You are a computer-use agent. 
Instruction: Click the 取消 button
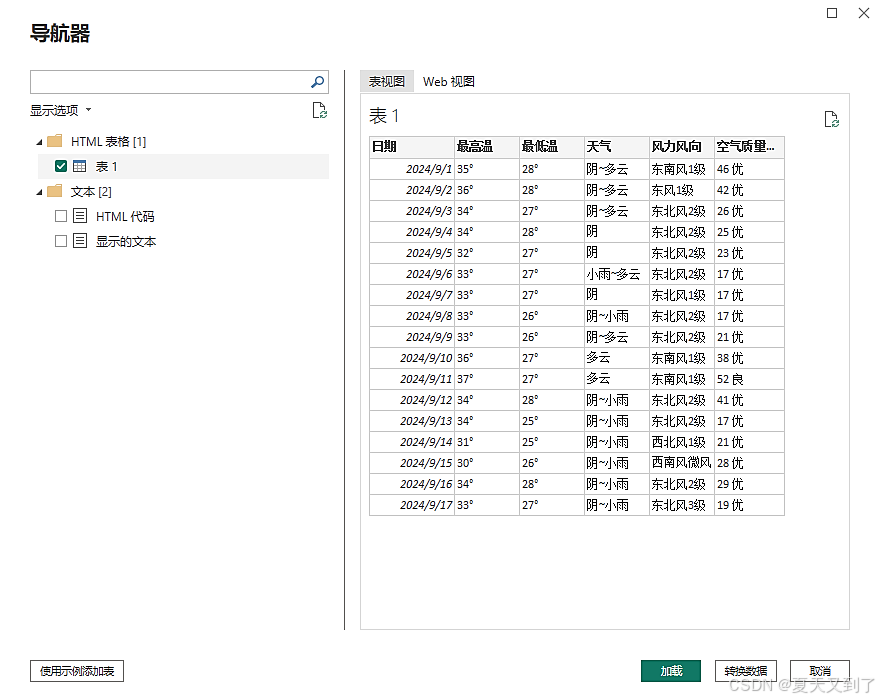point(819,671)
